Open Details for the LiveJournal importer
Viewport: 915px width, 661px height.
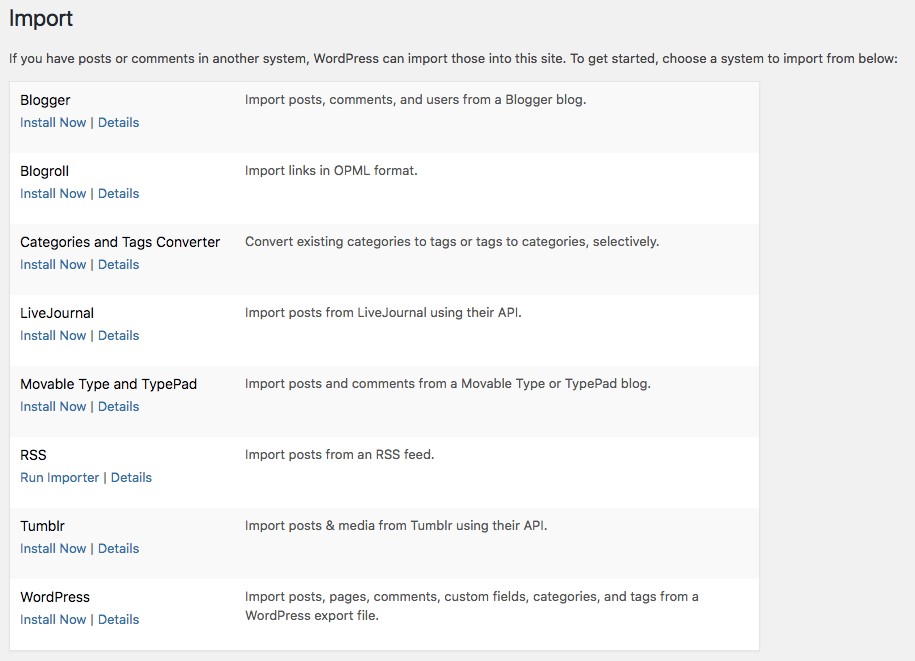118,336
